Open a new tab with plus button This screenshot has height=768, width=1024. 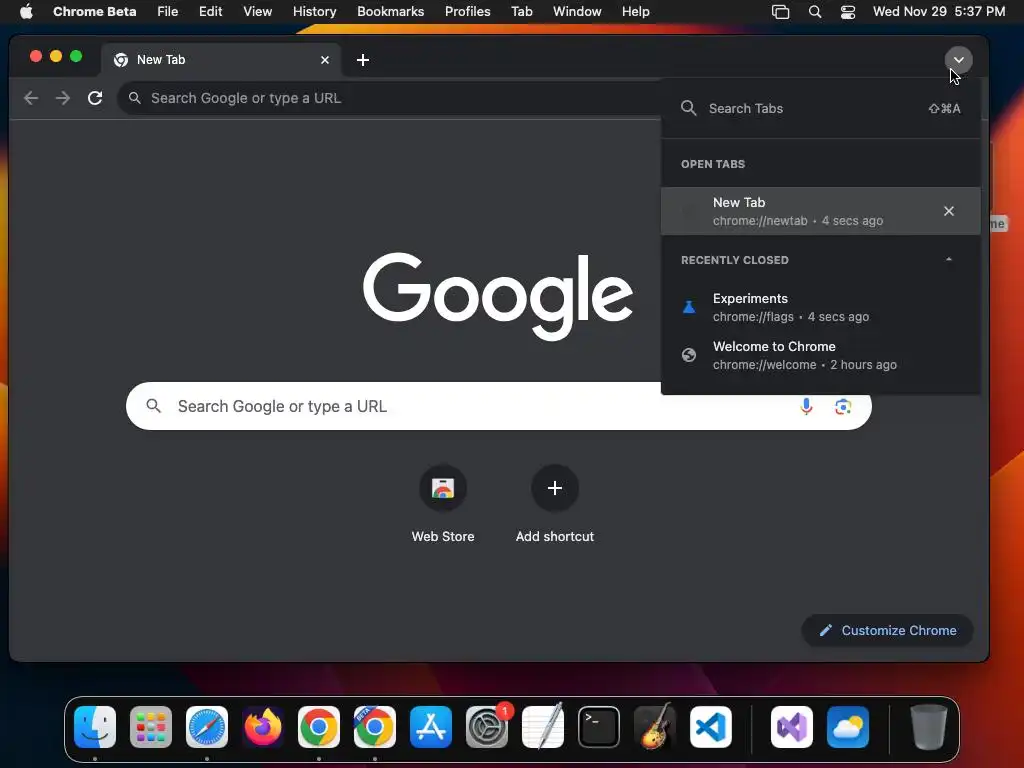[363, 60]
